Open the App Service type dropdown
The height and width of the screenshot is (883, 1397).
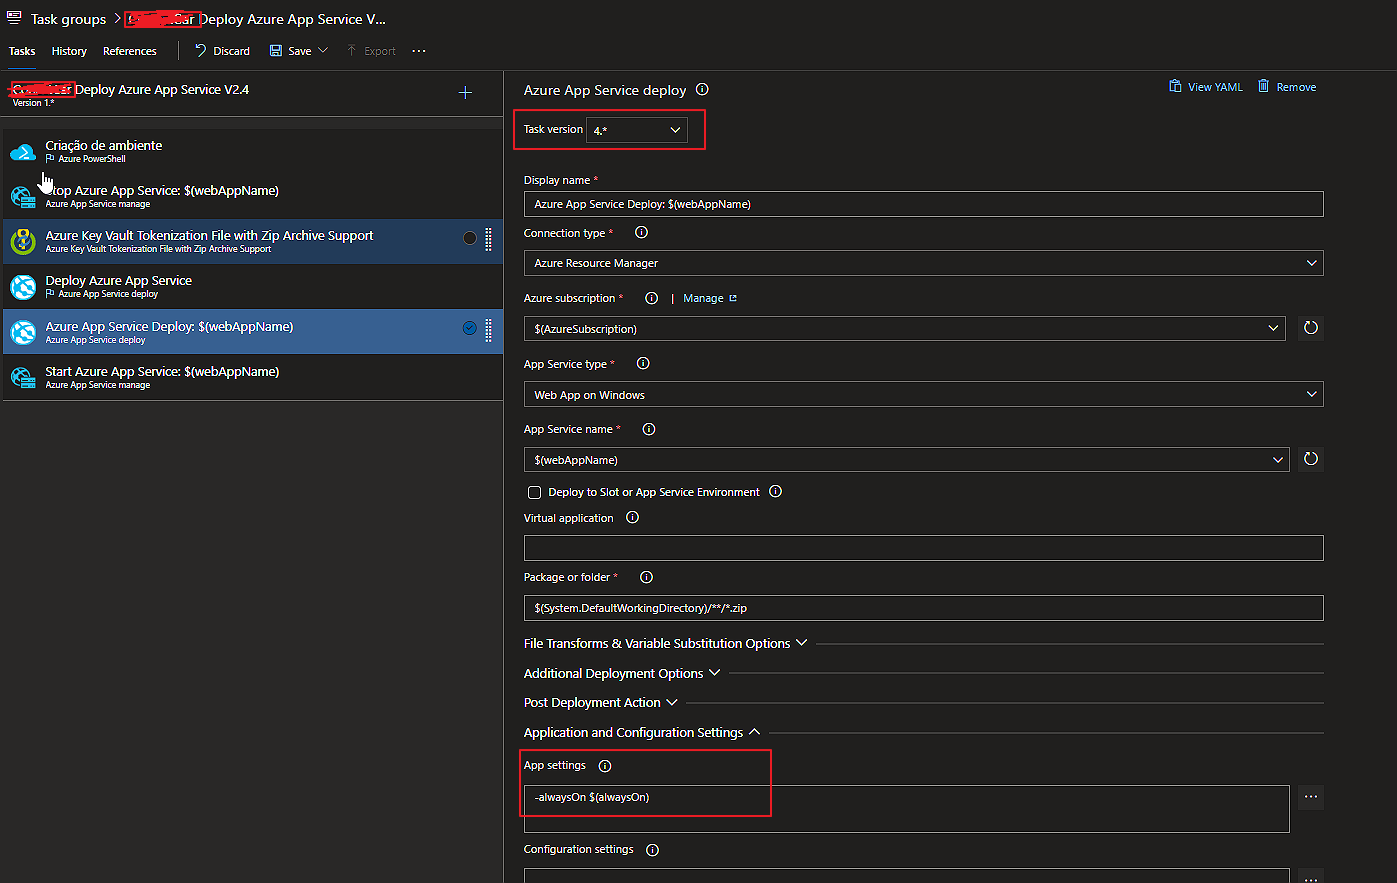coord(920,393)
